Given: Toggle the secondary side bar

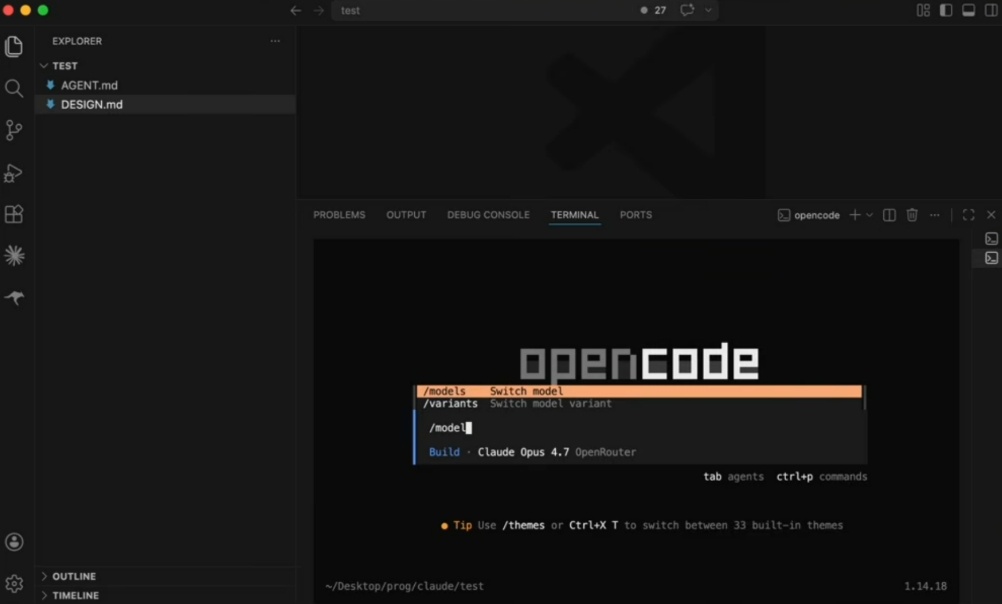Looking at the screenshot, I should [991, 10].
